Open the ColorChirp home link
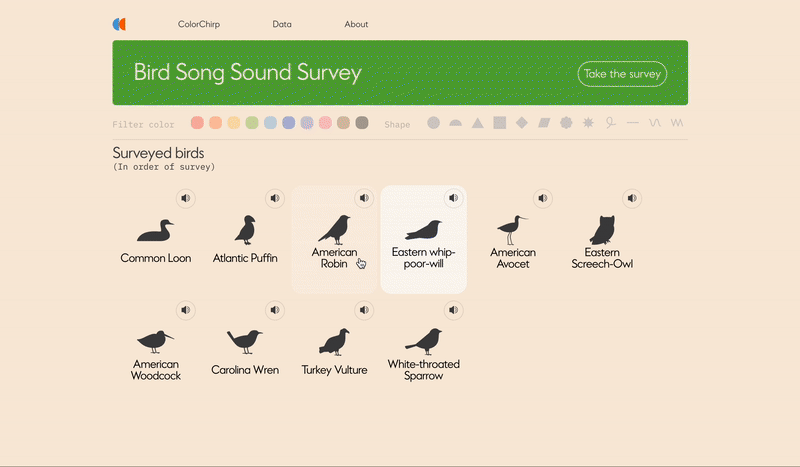800x467 pixels. coord(199,24)
